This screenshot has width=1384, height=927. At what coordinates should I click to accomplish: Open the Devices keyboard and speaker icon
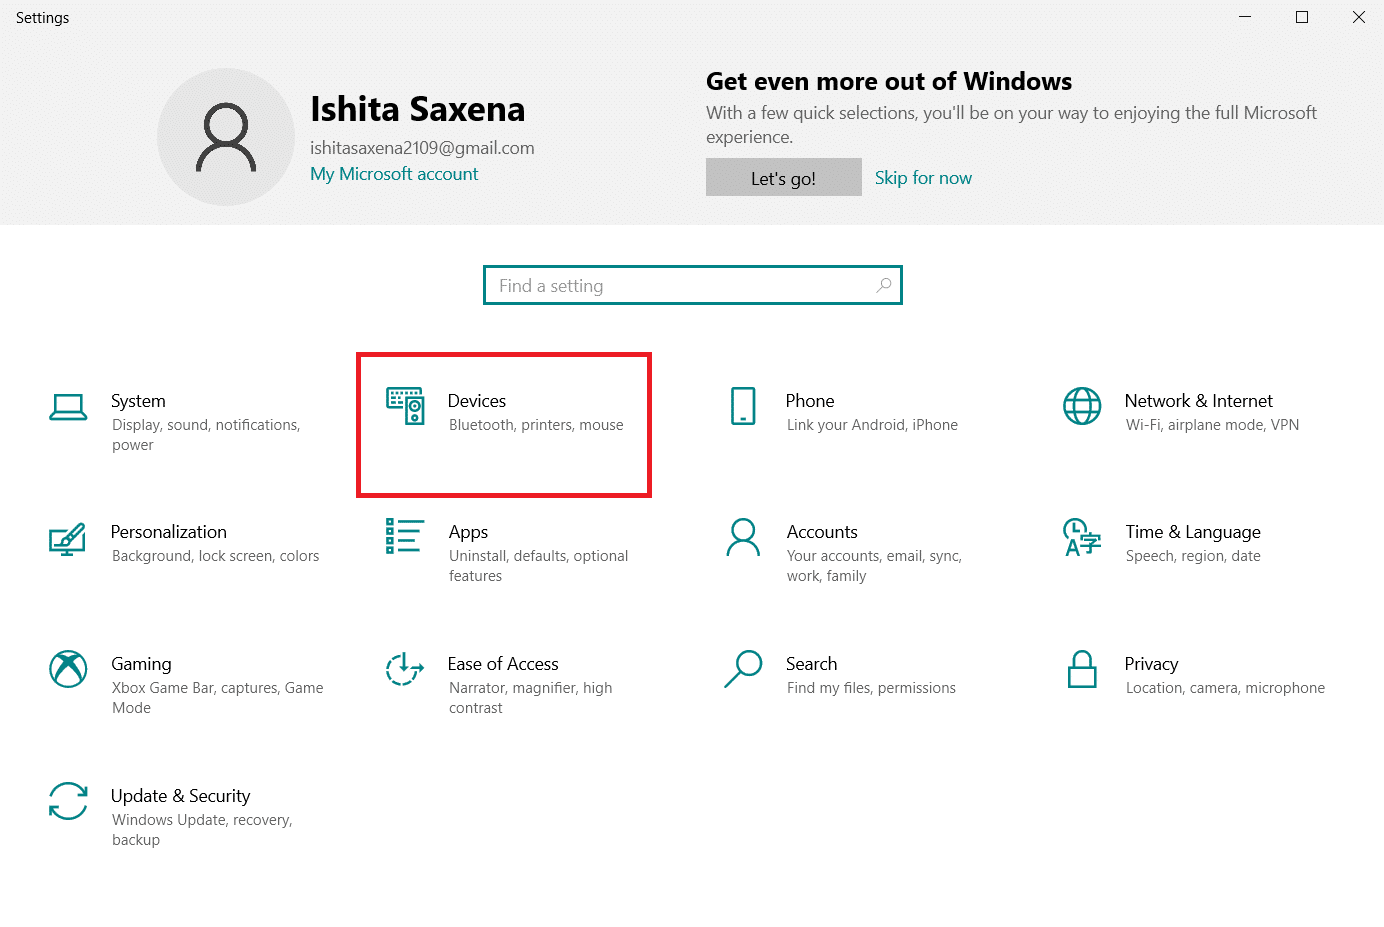[x=405, y=406]
